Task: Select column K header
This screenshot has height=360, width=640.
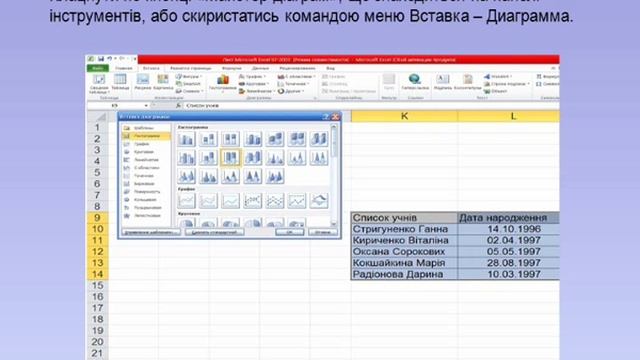Action: [x=404, y=116]
